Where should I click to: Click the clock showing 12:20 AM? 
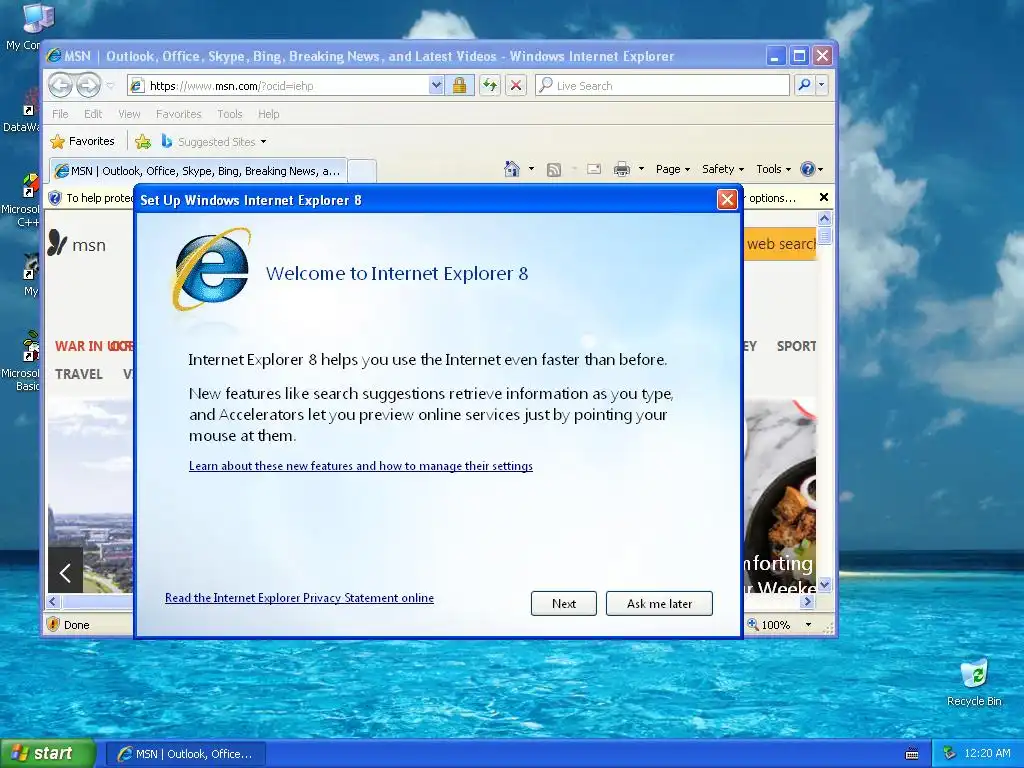click(987, 754)
